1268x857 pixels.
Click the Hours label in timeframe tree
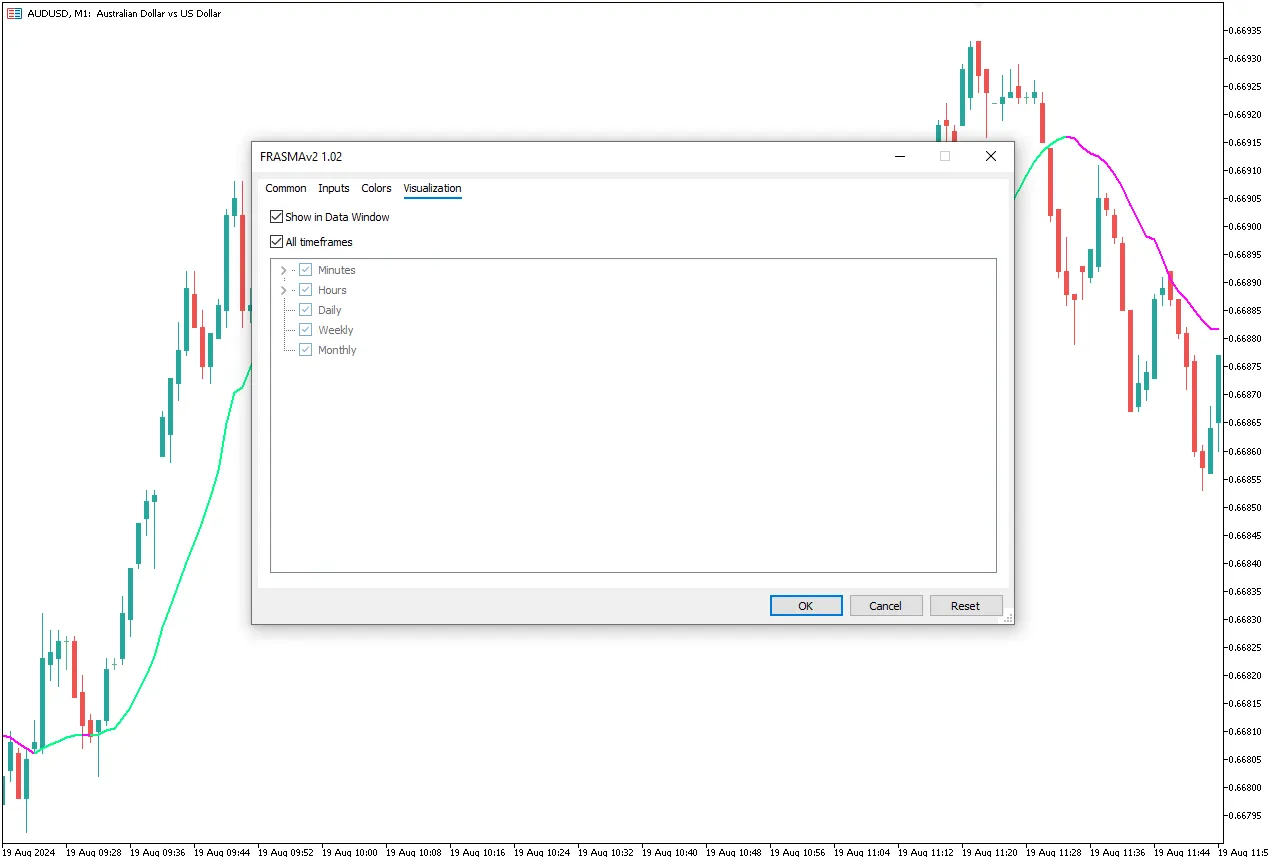coord(332,290)
